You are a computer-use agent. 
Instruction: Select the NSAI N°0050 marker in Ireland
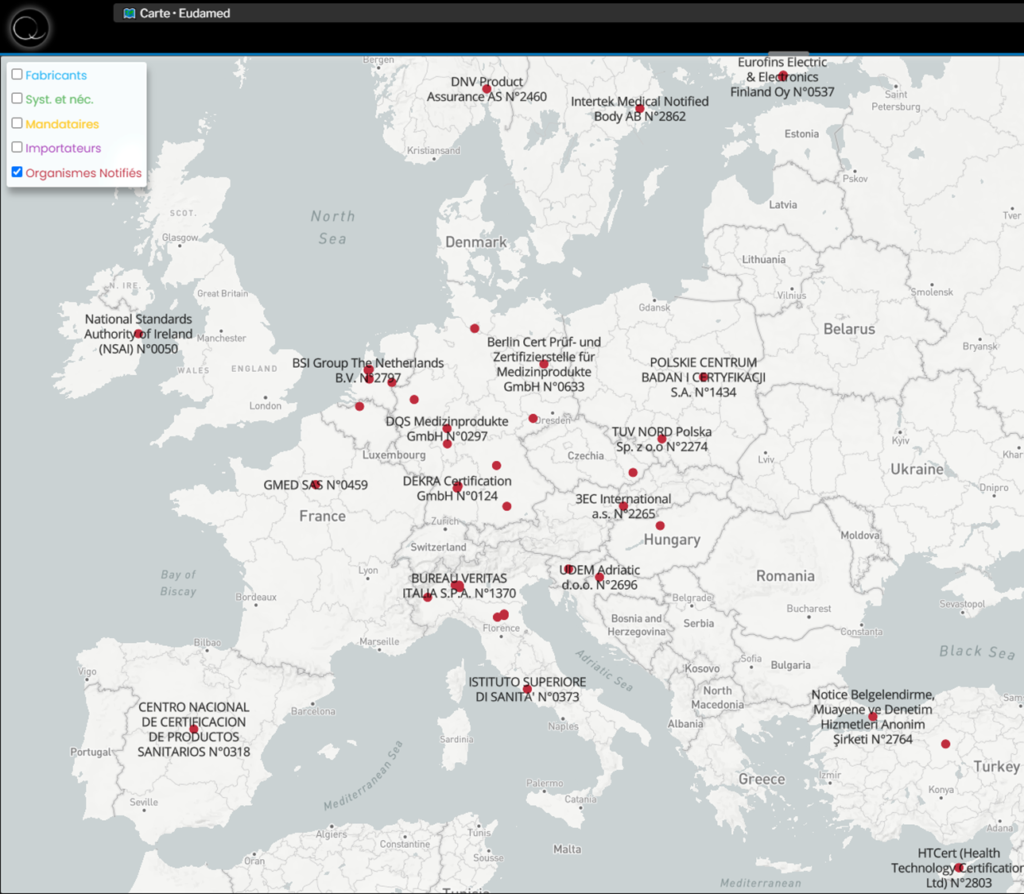click(x=138, y=334)
